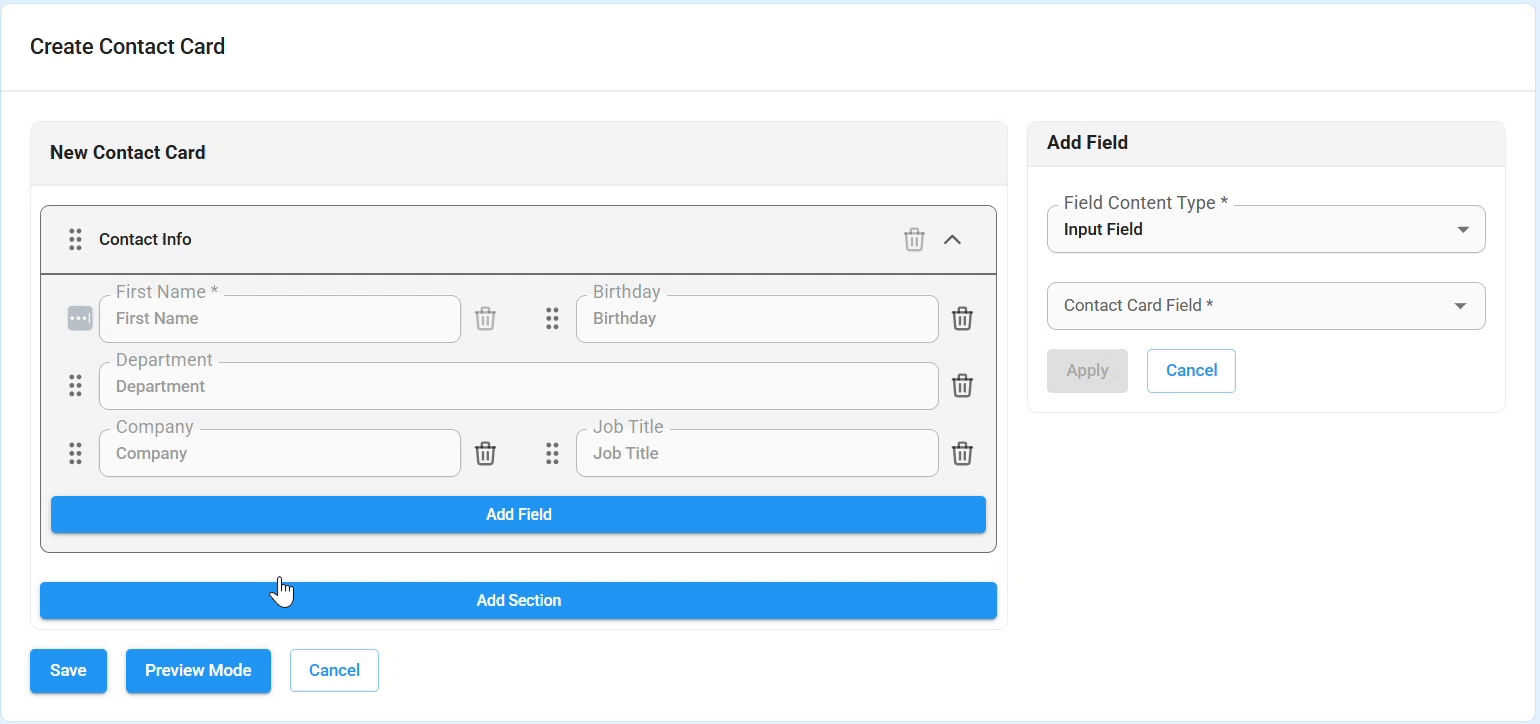Viewport: 1540px width, 724px height.
Task: Delete the Job Title field
Action: [962, 453]
